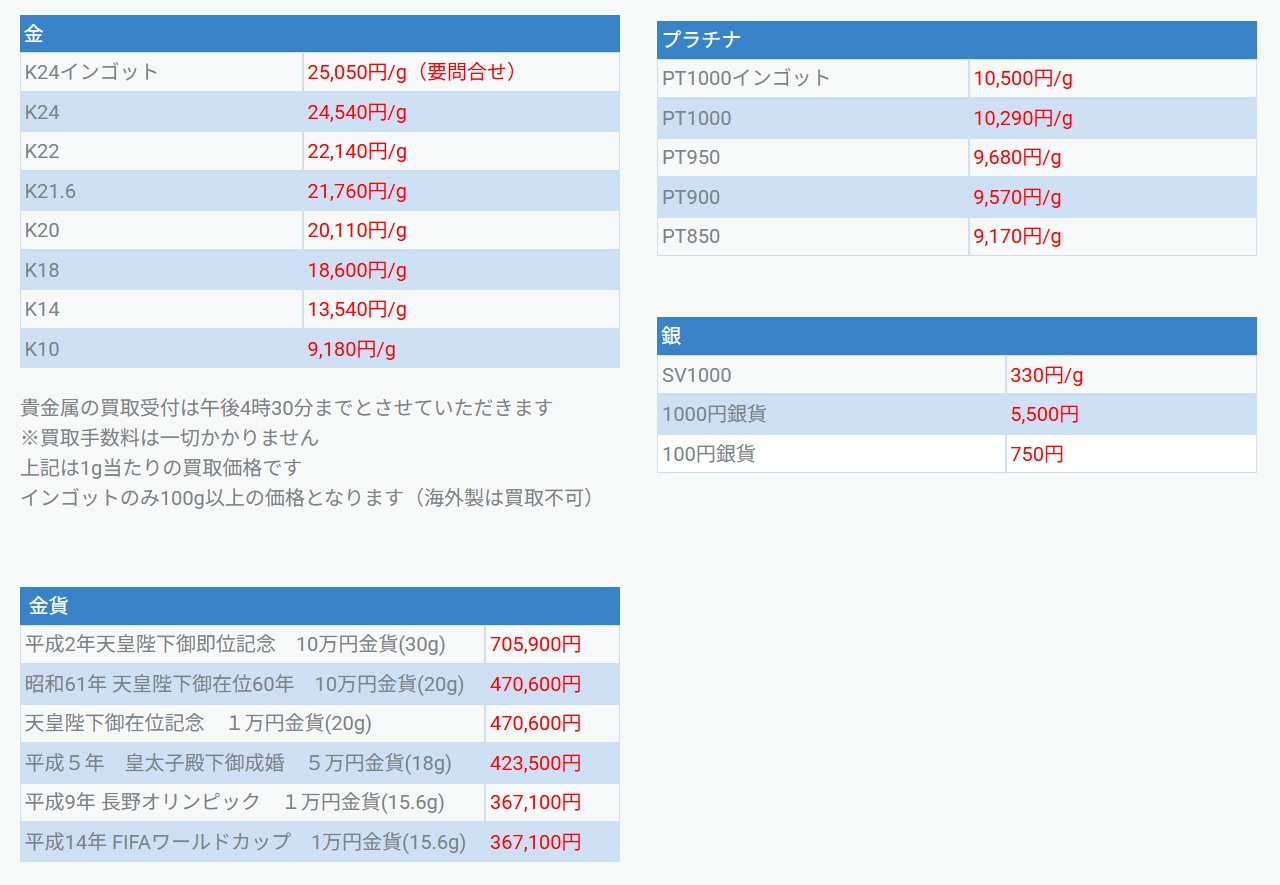Click the インゴットのみ100g以上 note
This screenshot has width=1280, height=885.
click(306, 497)
